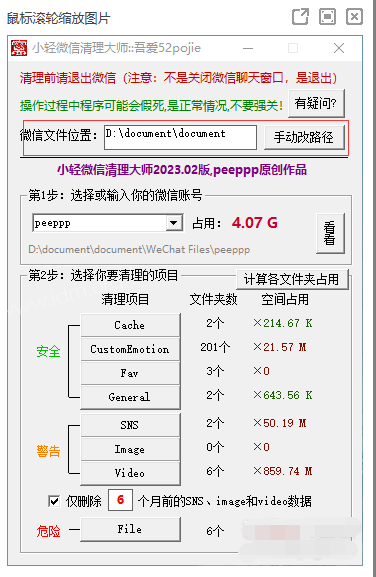Click the ×859.74 M Video size
Image resolution: width=376 pixels, height=577 pixels.
[283, 471]
